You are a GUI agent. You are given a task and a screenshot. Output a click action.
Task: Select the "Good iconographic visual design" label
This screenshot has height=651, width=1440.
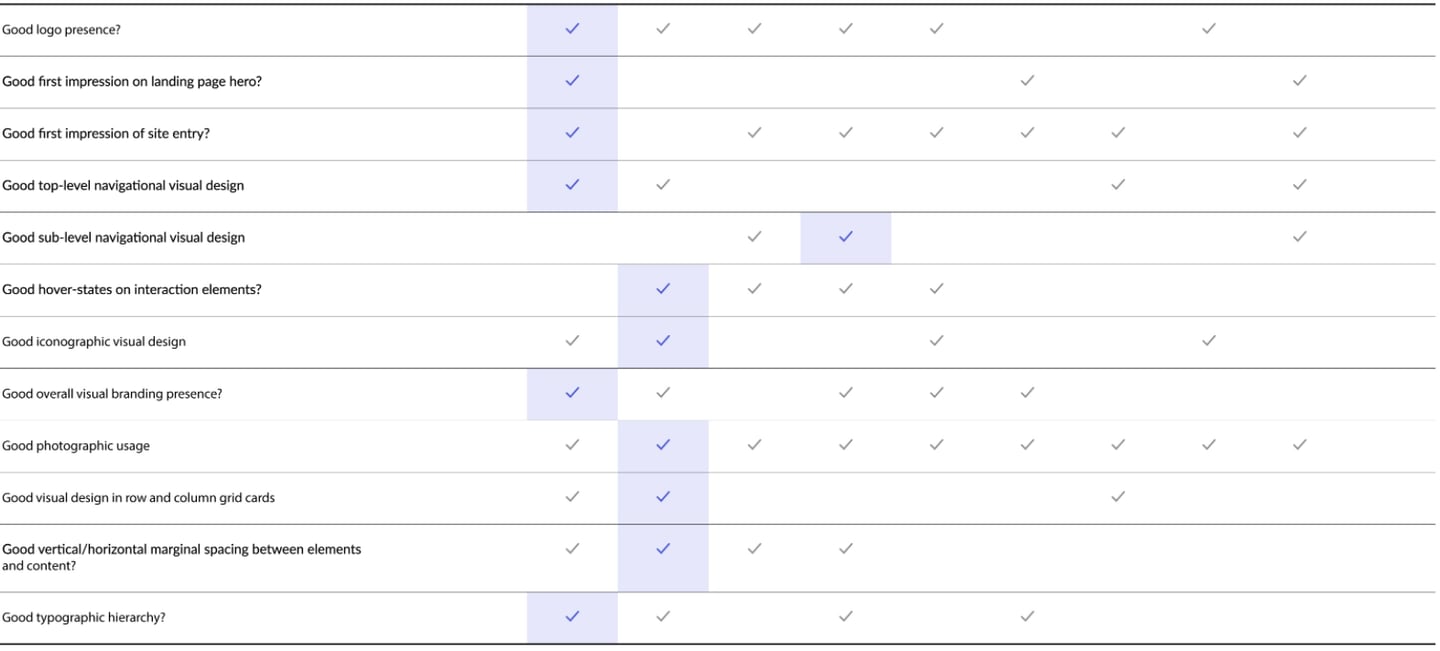coord(94,342)
